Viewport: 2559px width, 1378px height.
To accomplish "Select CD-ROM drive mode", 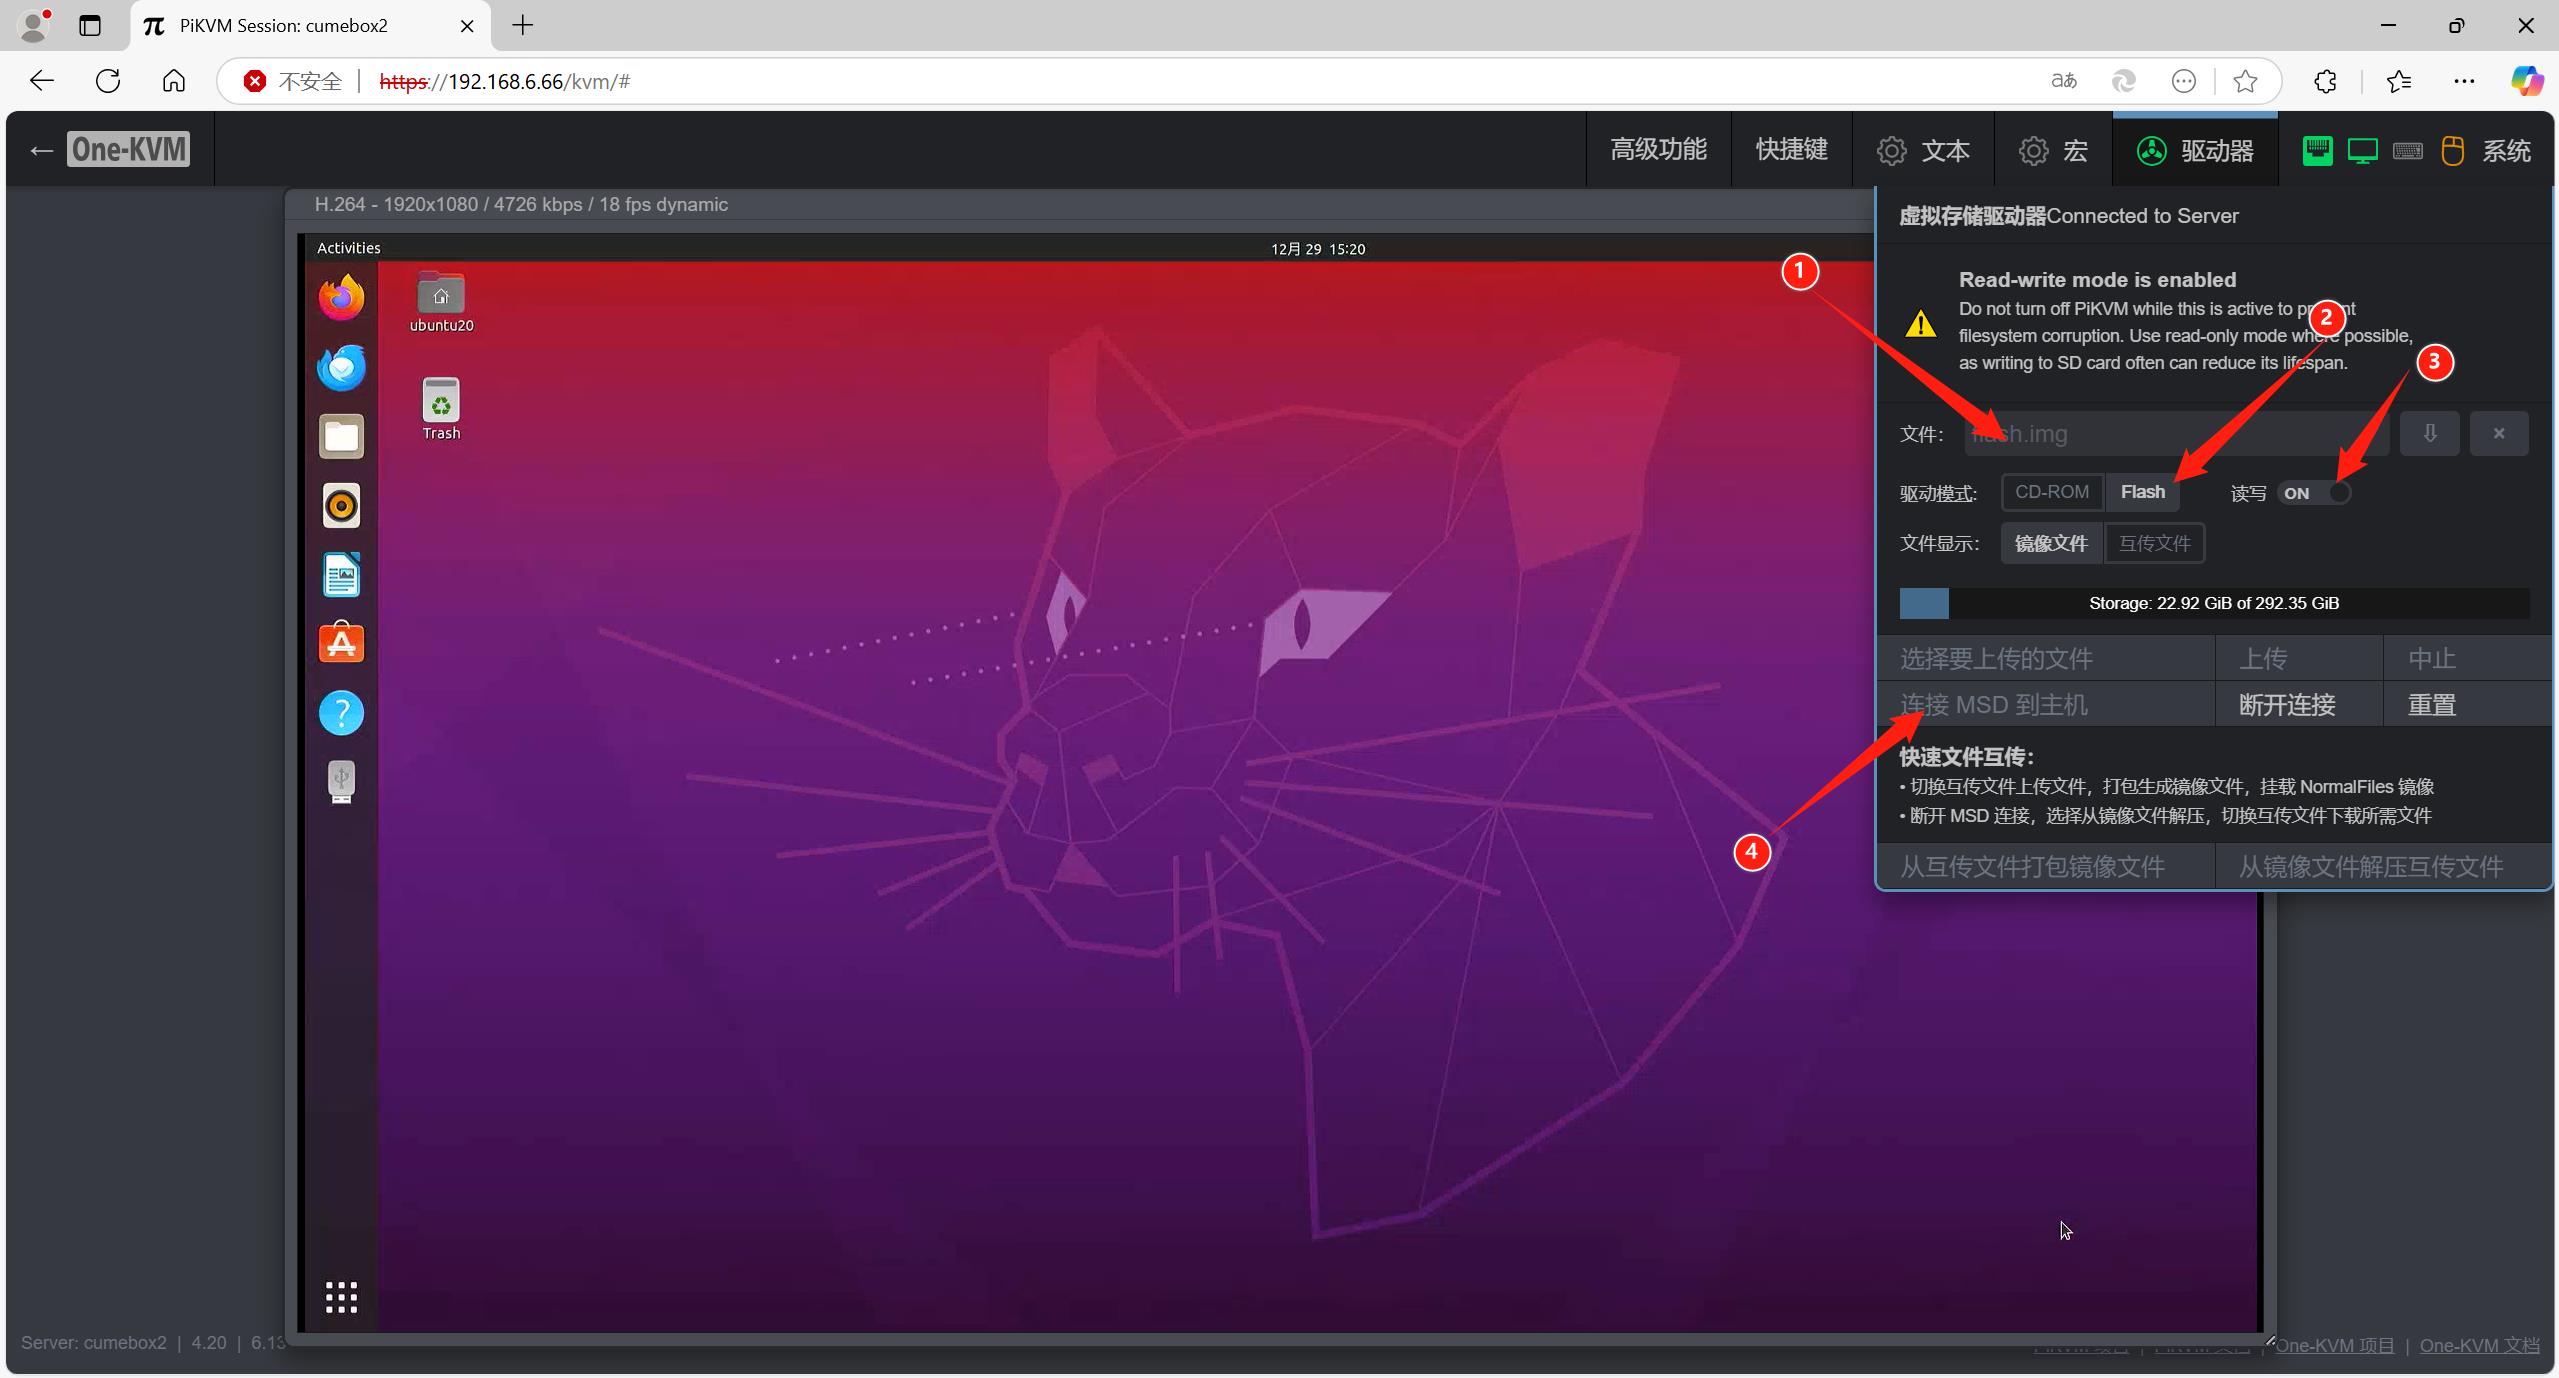I will tap(2052, 492).
